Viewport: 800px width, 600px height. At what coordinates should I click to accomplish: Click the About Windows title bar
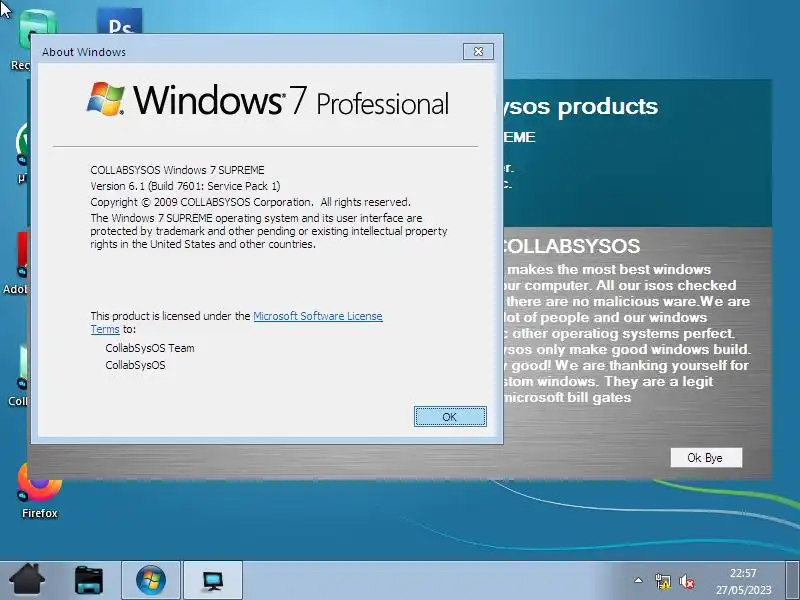click(x=250, y=52)
